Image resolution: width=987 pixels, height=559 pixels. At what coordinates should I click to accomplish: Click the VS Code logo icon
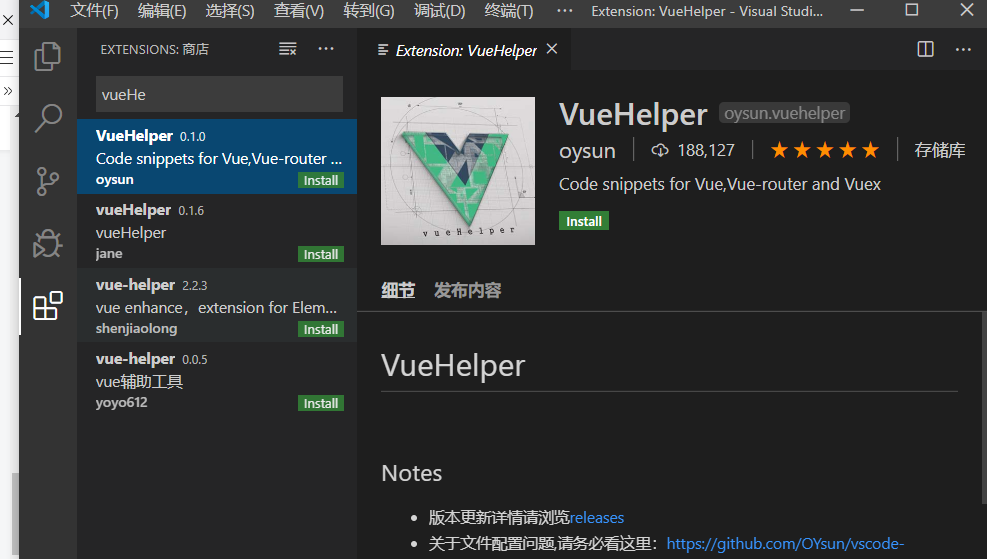click(x=40, y=10)
